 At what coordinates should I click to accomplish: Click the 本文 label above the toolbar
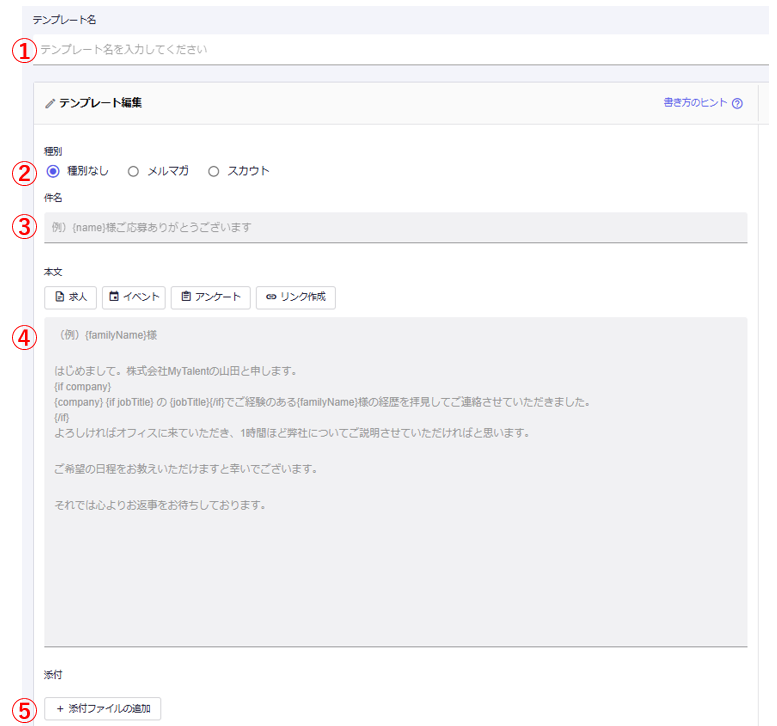[x=53, y=272]
